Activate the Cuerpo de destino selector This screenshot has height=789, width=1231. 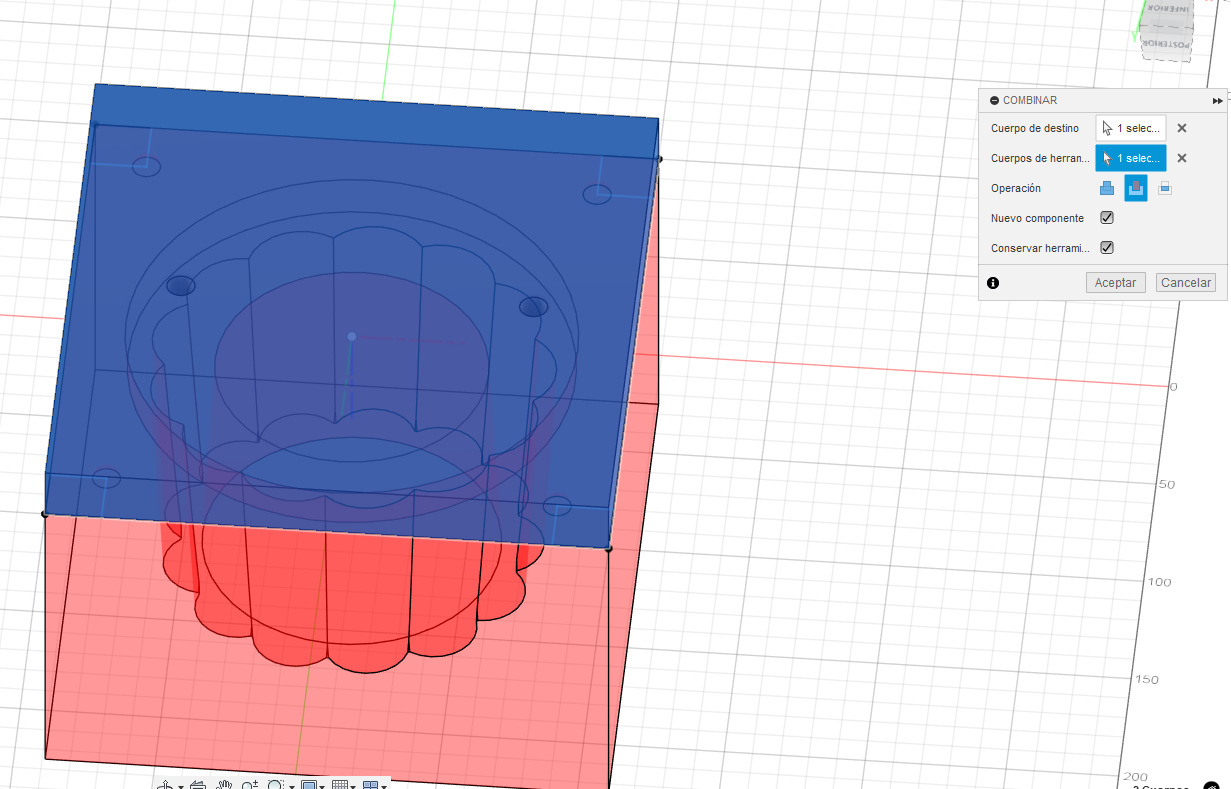click(1131, 128)
